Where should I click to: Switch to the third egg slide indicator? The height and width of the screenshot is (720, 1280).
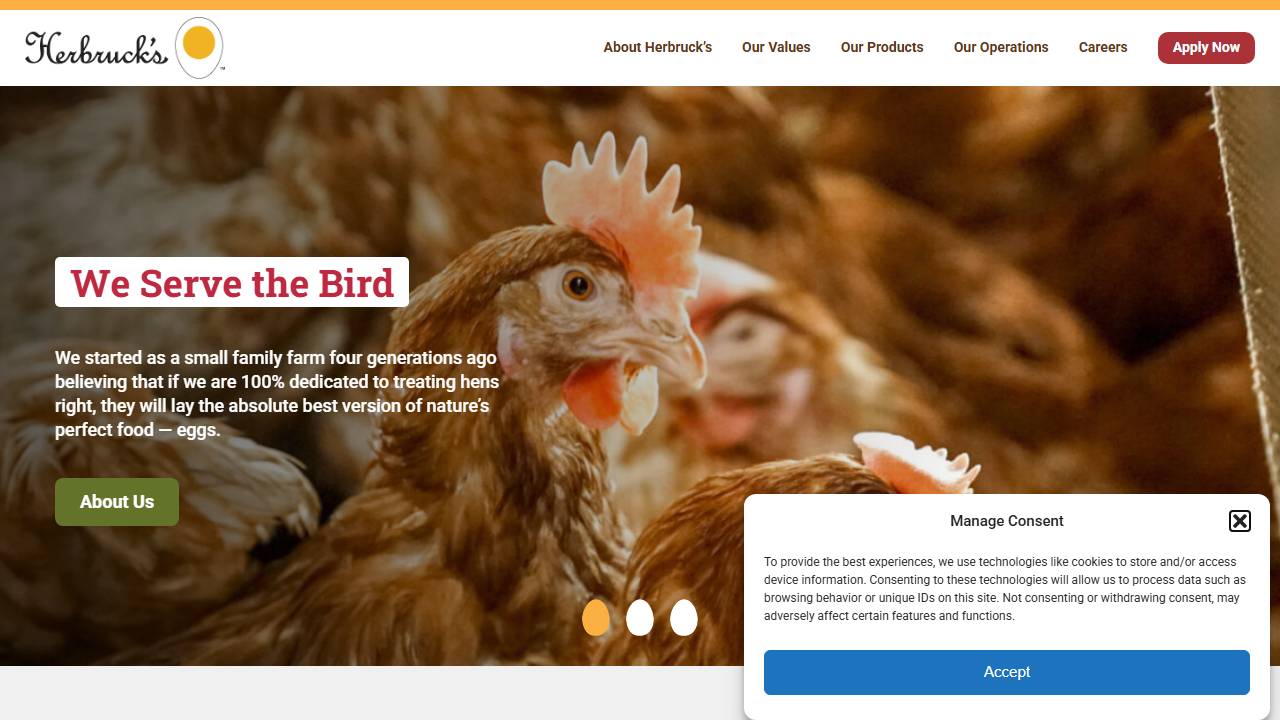click(684, 618)
